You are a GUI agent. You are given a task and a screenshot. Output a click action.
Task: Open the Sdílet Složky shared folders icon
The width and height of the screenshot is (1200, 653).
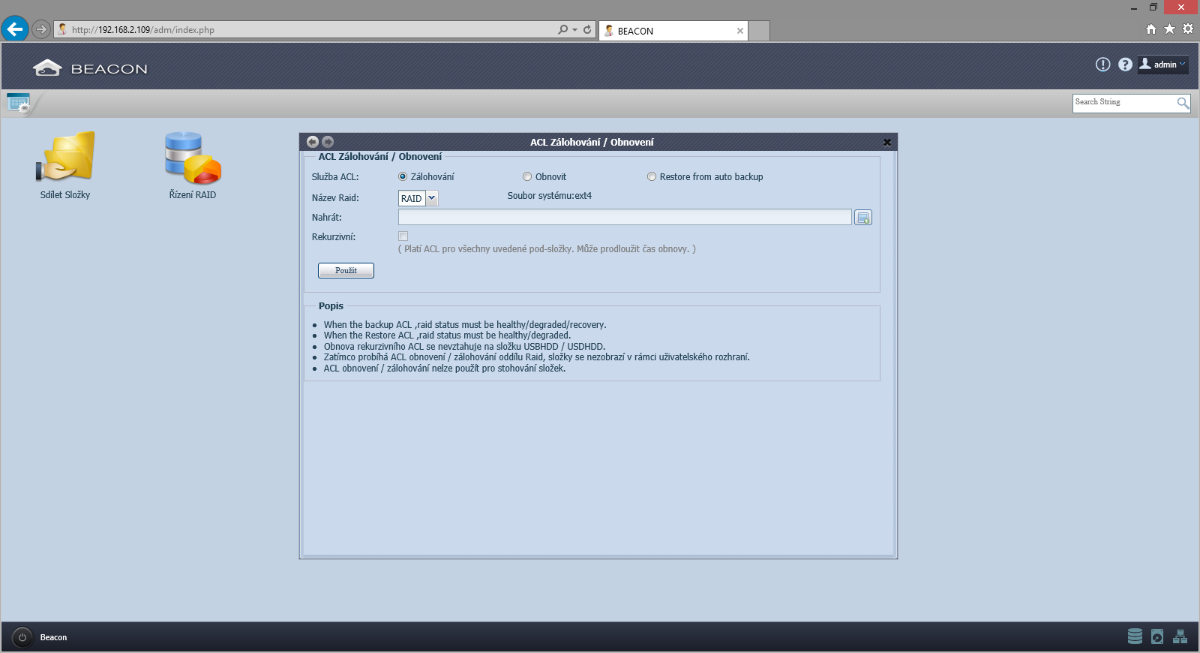(65, 160)
